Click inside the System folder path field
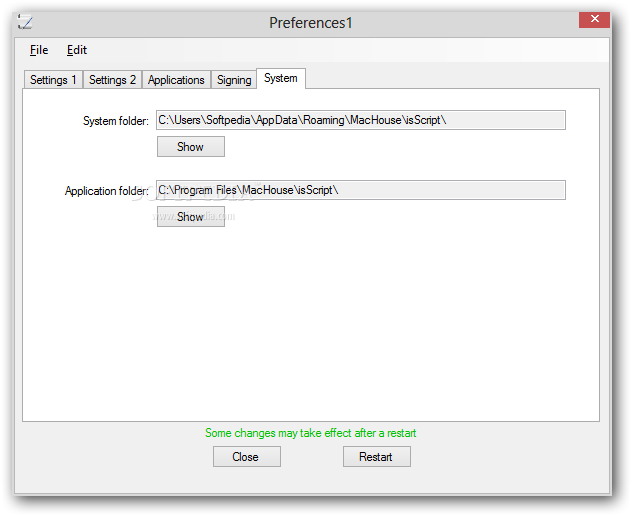Viewport: 632px width, 516px height. tap(361, 120)
